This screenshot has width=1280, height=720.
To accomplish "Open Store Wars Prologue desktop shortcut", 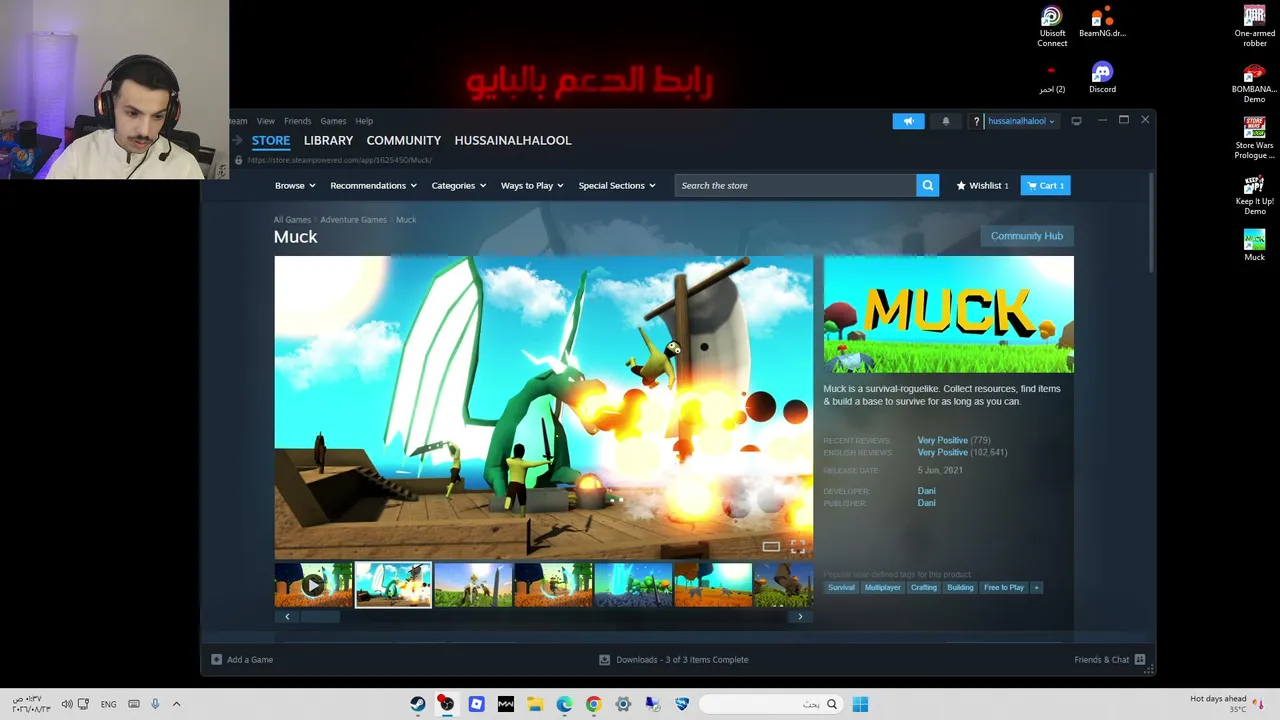I will pos(1254,139).
